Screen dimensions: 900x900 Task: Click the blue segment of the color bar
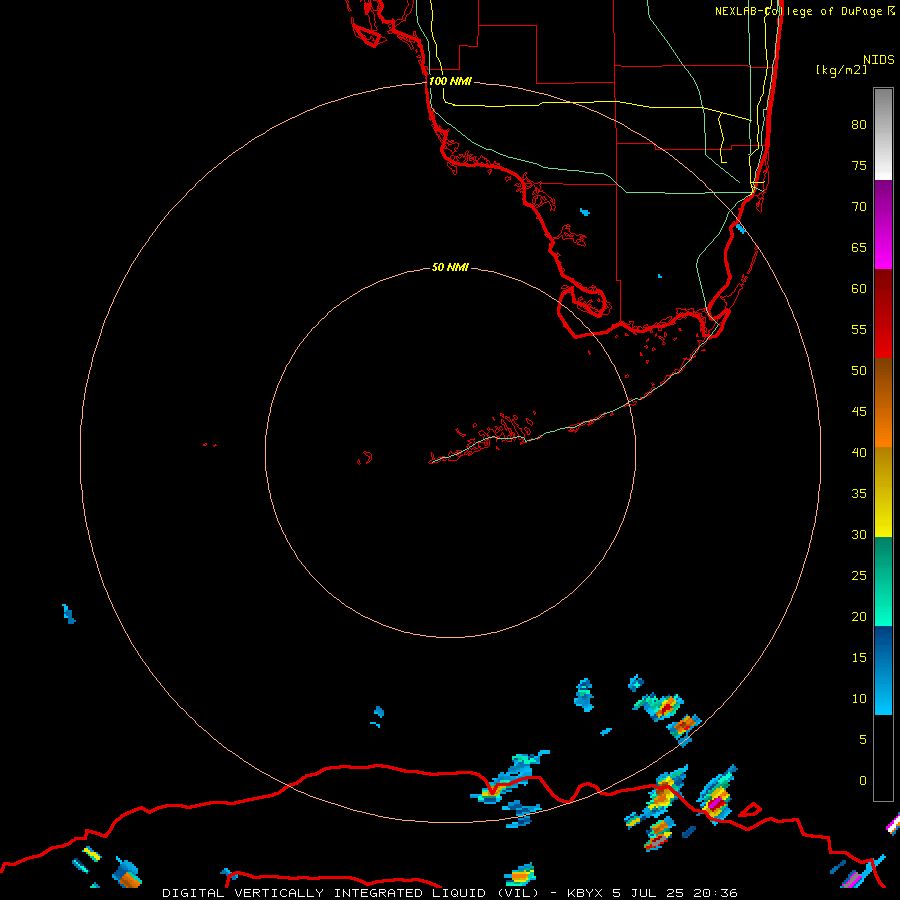tap(883, 670)
